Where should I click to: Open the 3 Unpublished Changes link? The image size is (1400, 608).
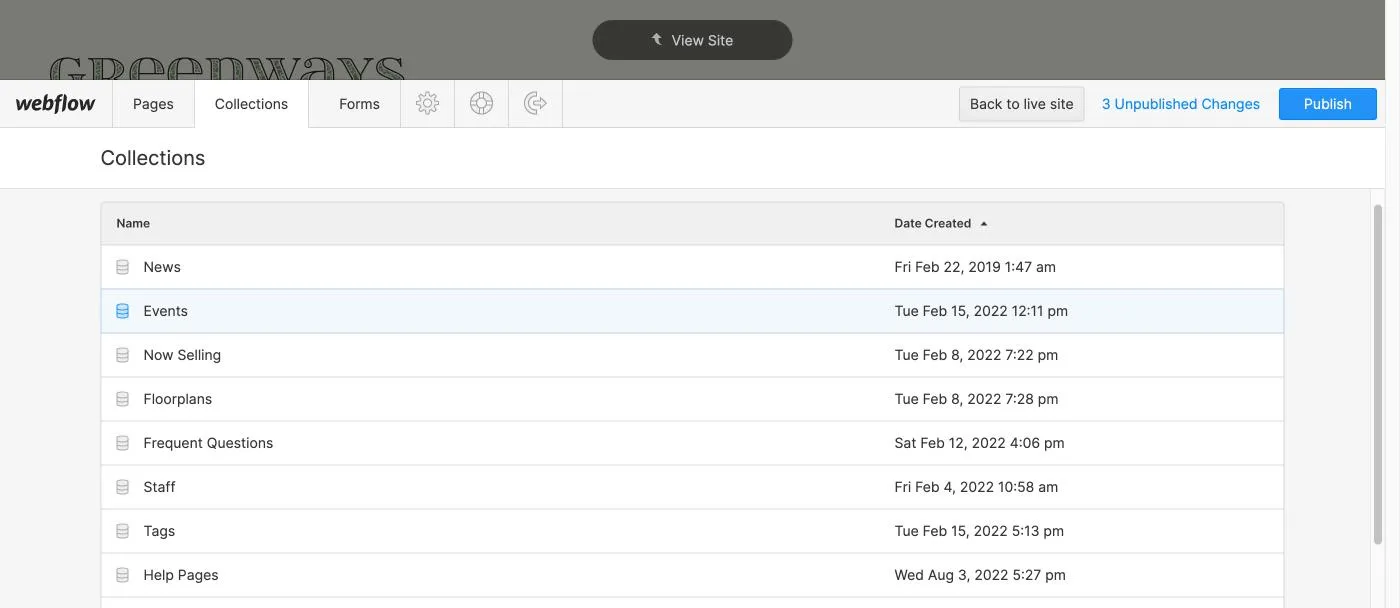point(1181,104)
